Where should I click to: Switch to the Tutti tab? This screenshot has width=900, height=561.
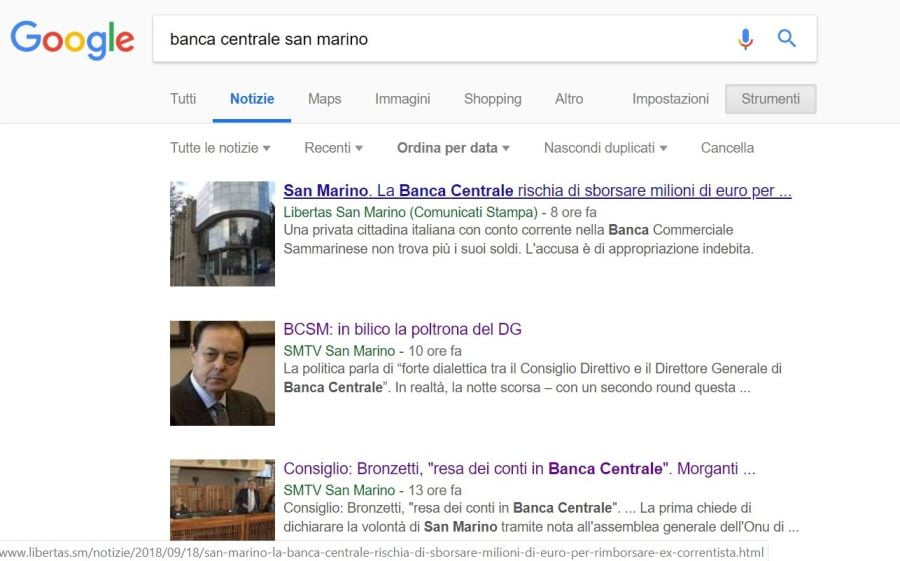(183, 99)
